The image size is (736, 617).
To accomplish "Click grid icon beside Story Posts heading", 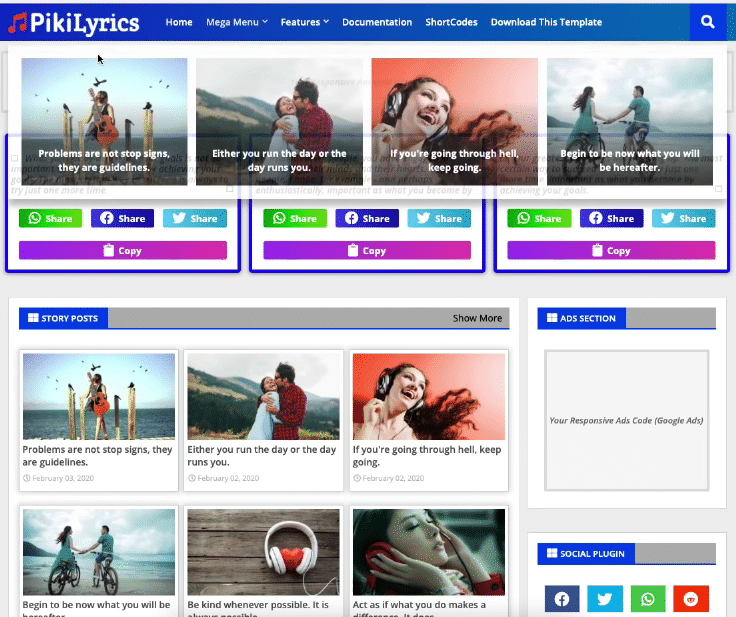I will point(33,318).
